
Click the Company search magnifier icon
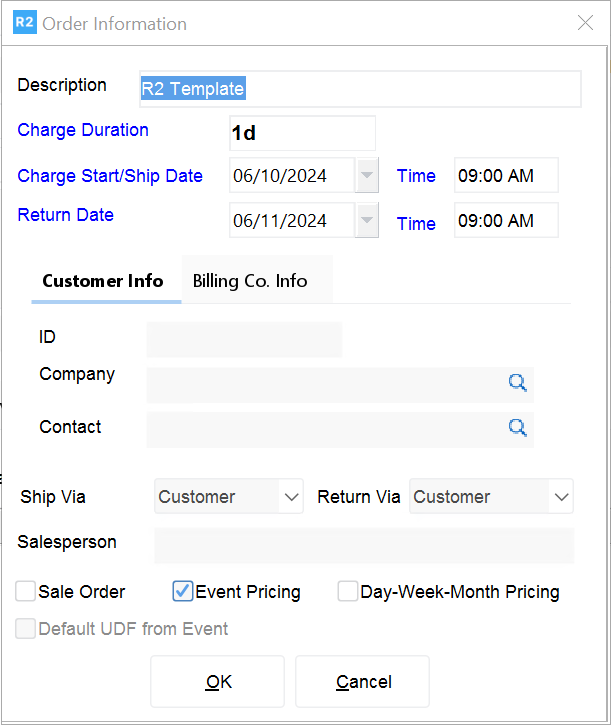(517, 383)
